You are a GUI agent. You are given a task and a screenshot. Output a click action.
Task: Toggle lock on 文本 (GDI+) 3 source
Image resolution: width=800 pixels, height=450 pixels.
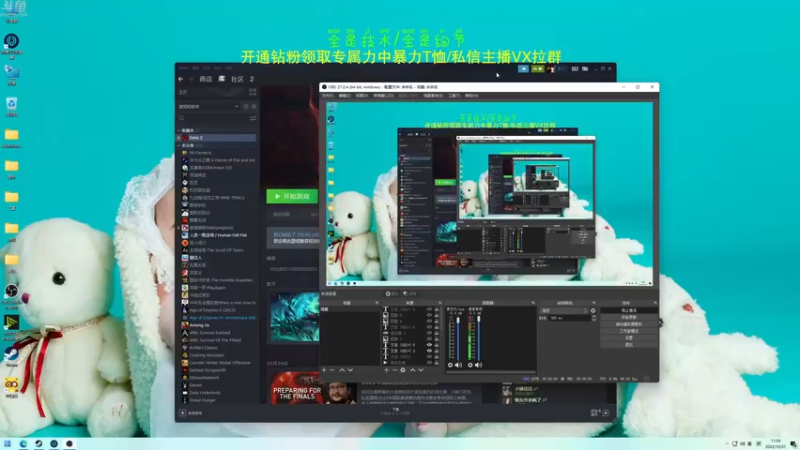(436, 351)
